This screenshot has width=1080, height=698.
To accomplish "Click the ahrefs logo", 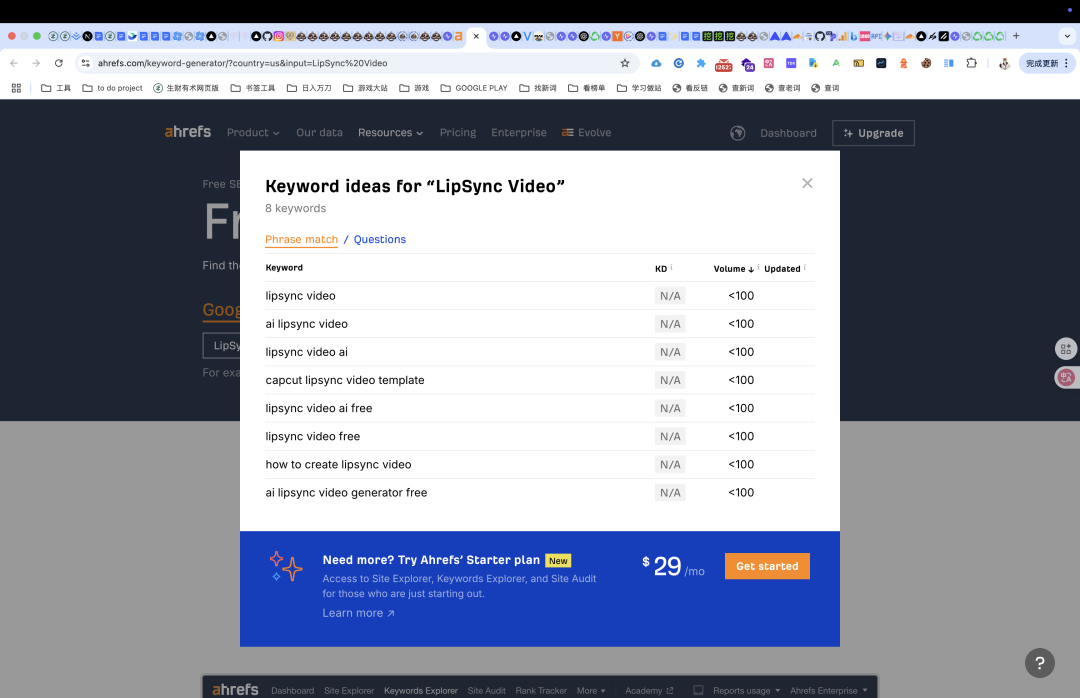I will (187, 132).
